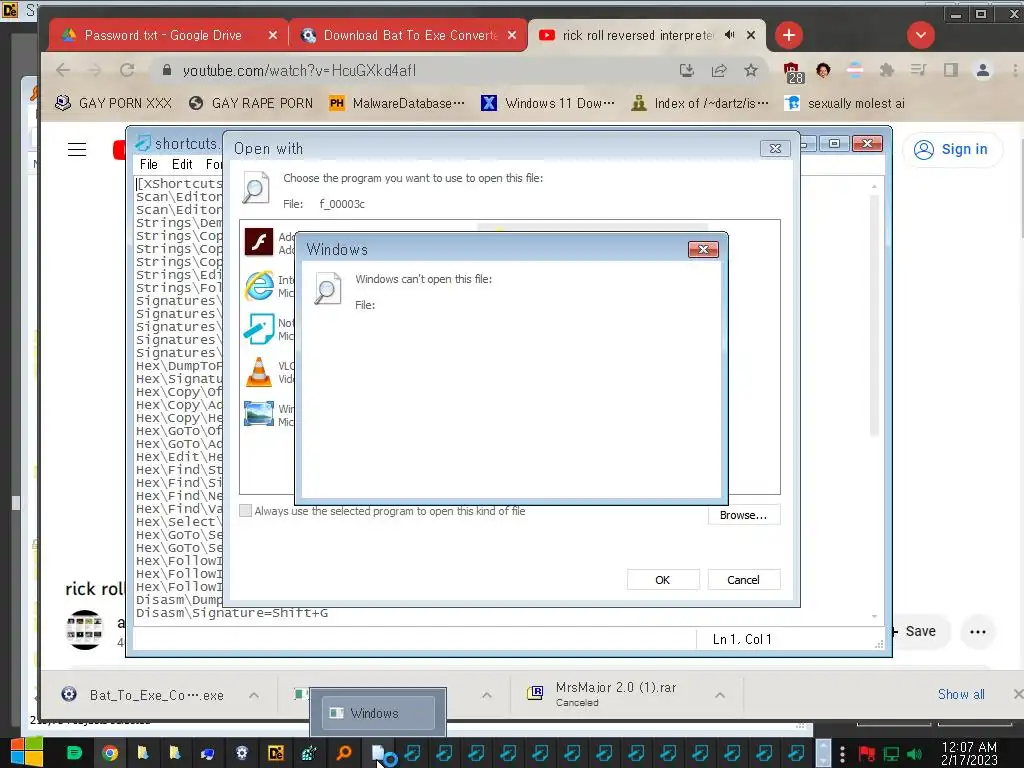Select Adobe Flash Player in Open with list
This screenshot has height=768, width=1024.
point(259,242)
